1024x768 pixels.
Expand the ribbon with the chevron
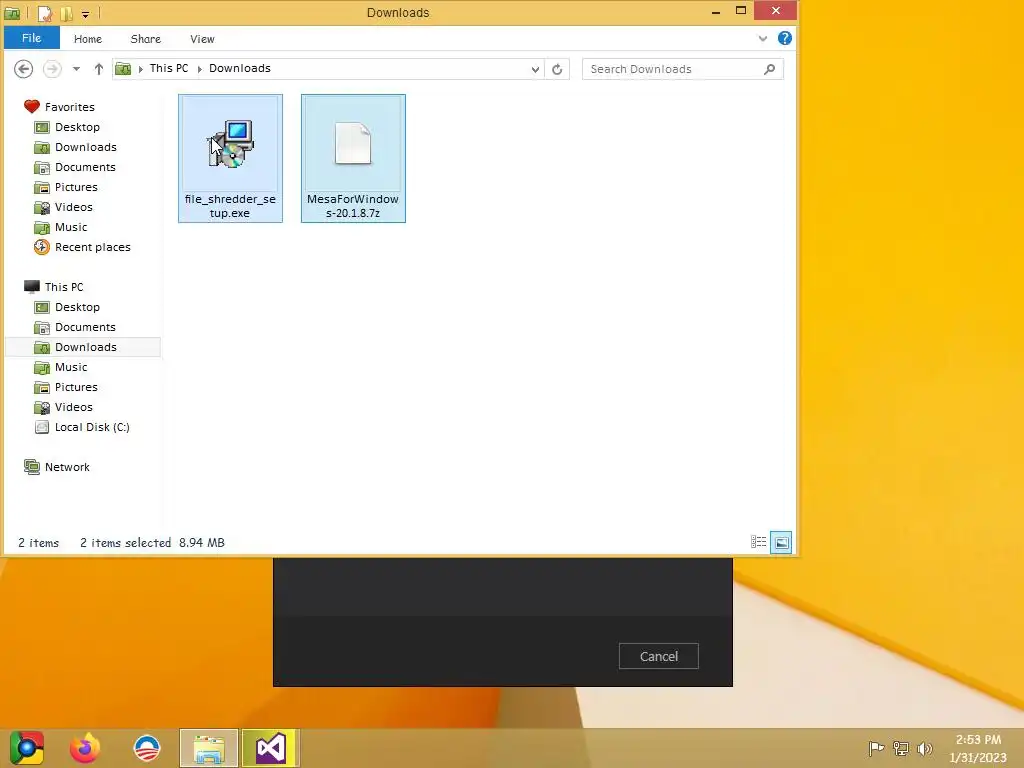click(x=762, y=39)
